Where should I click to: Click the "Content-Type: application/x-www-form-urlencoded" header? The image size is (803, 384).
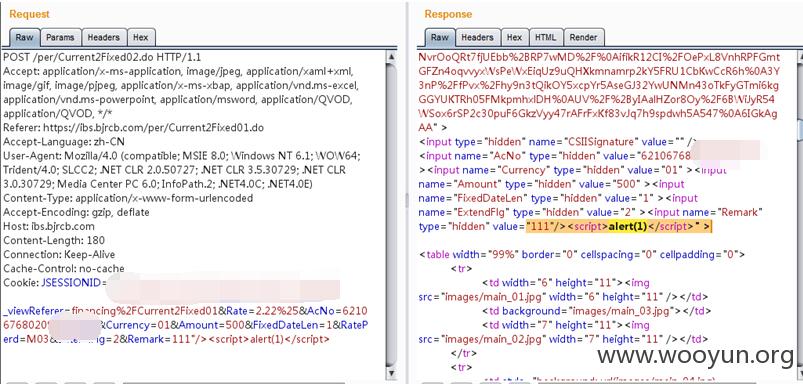coord(128,198)
